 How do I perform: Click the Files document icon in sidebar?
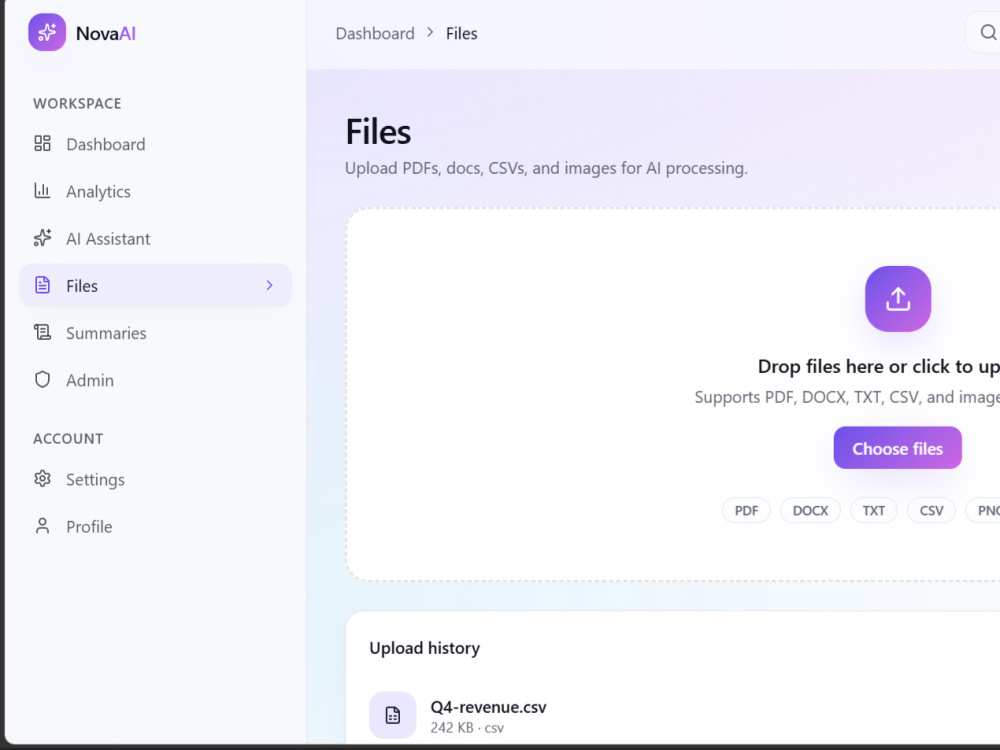pos(42,285)
